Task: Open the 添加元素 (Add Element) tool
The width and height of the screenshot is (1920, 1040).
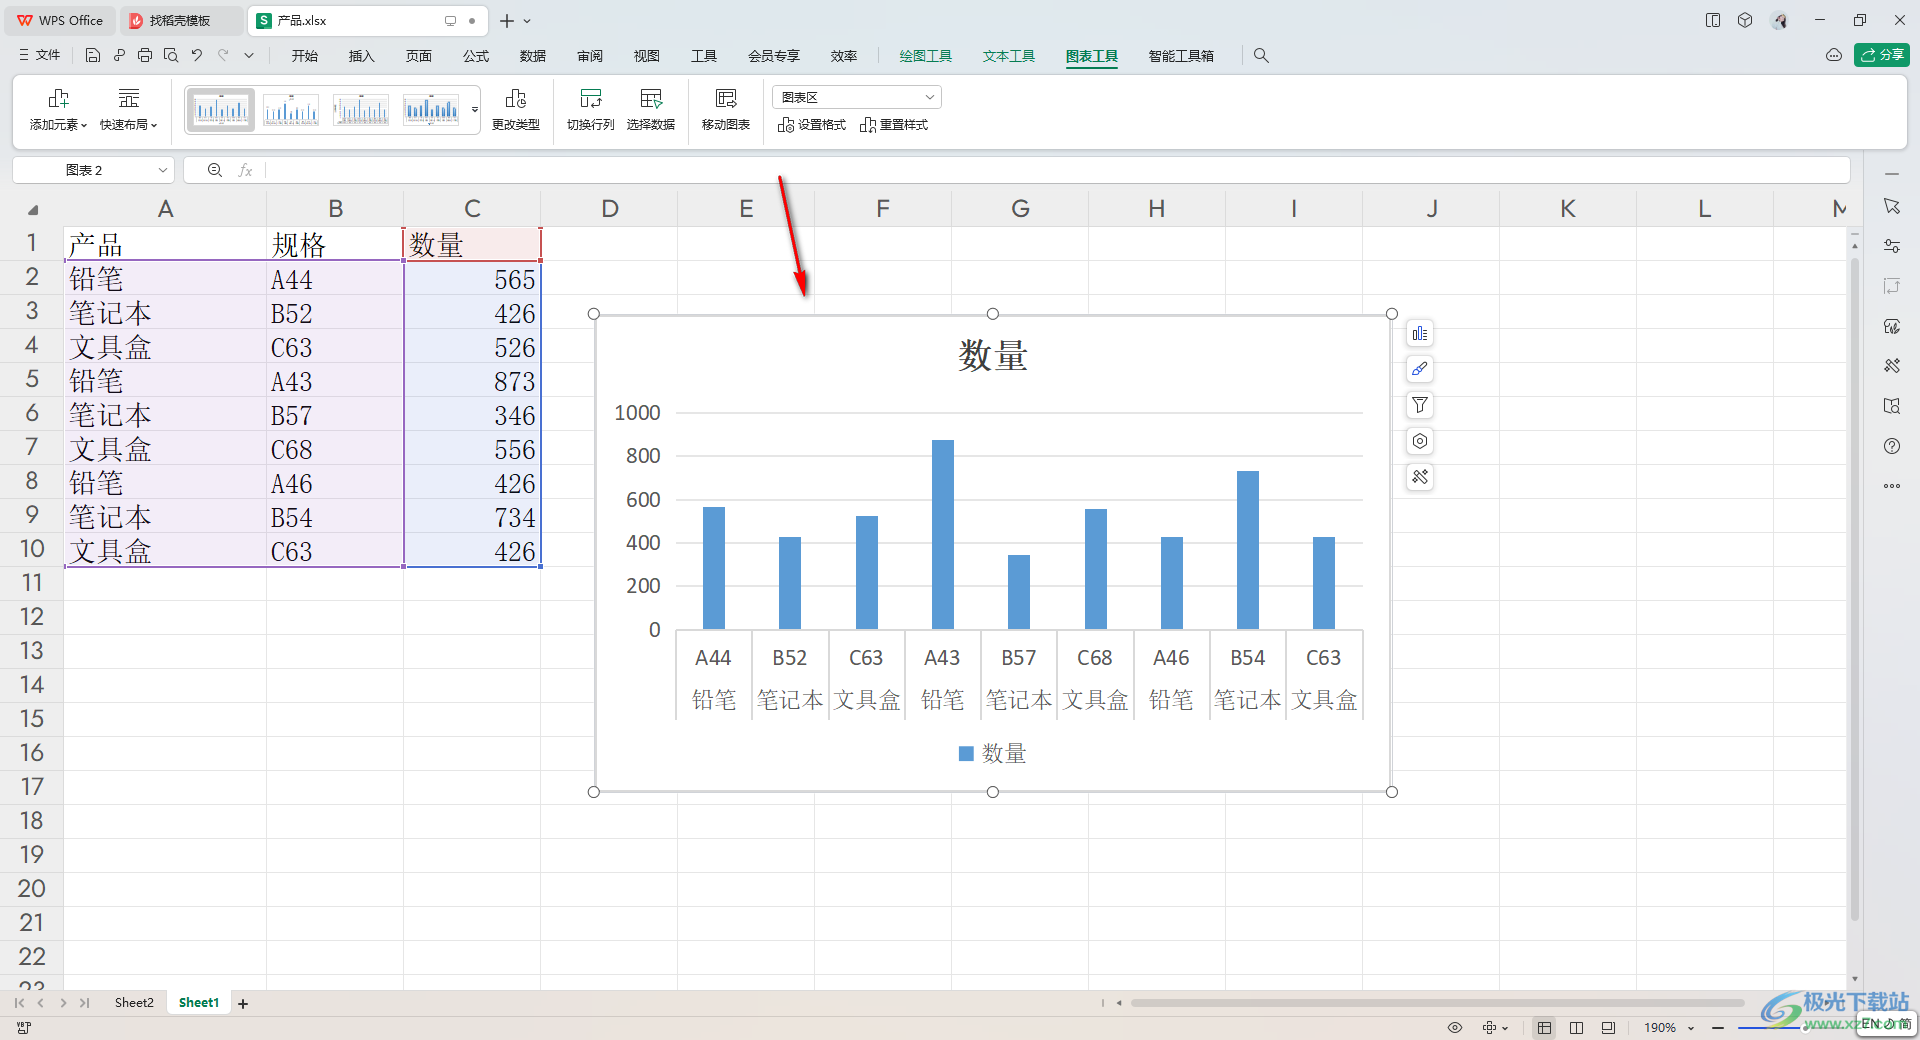Action: pos(58,109)
